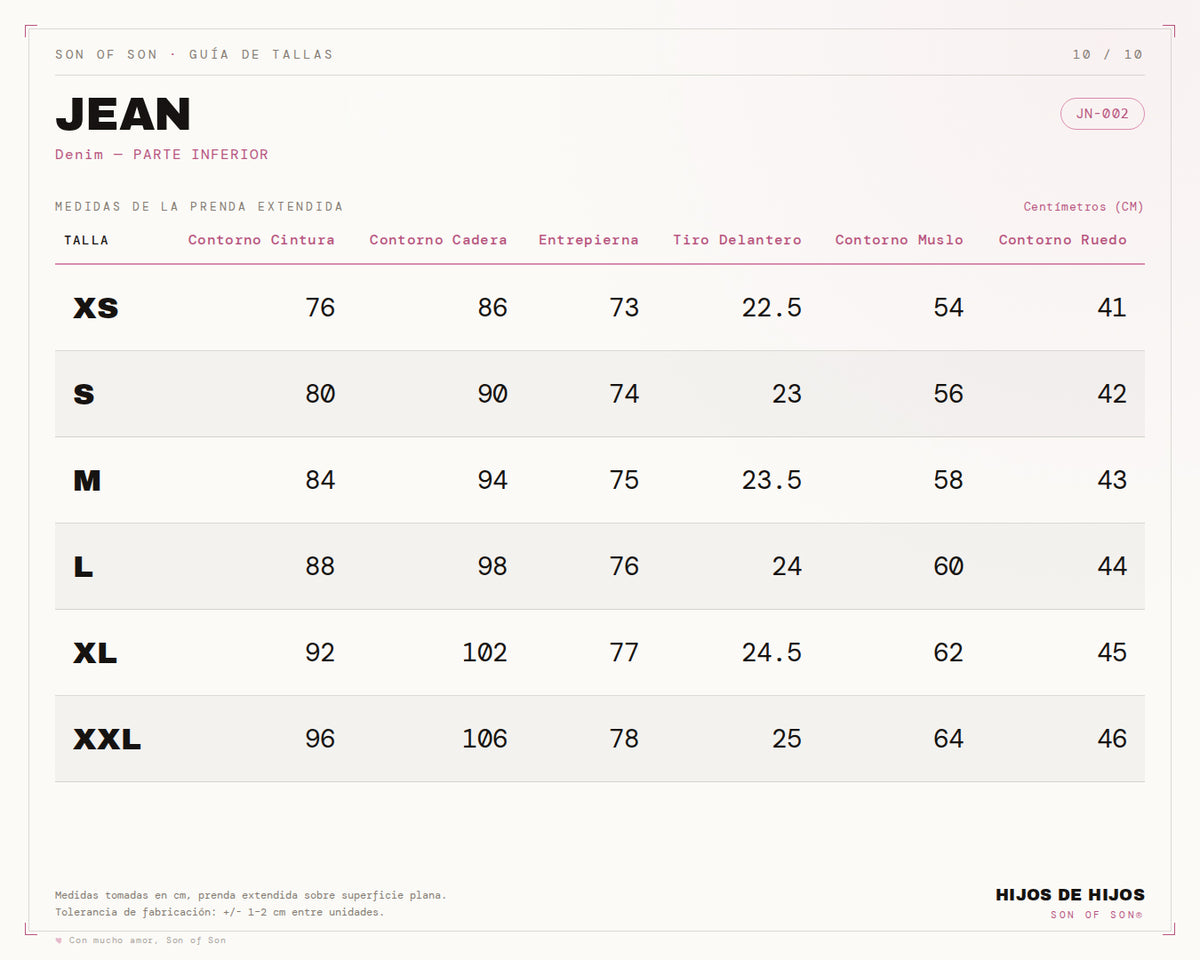Click the HIJOS DE HIJOS brand logo
This screenshot has height=960, width=1200.
[x=1070, y=895]
